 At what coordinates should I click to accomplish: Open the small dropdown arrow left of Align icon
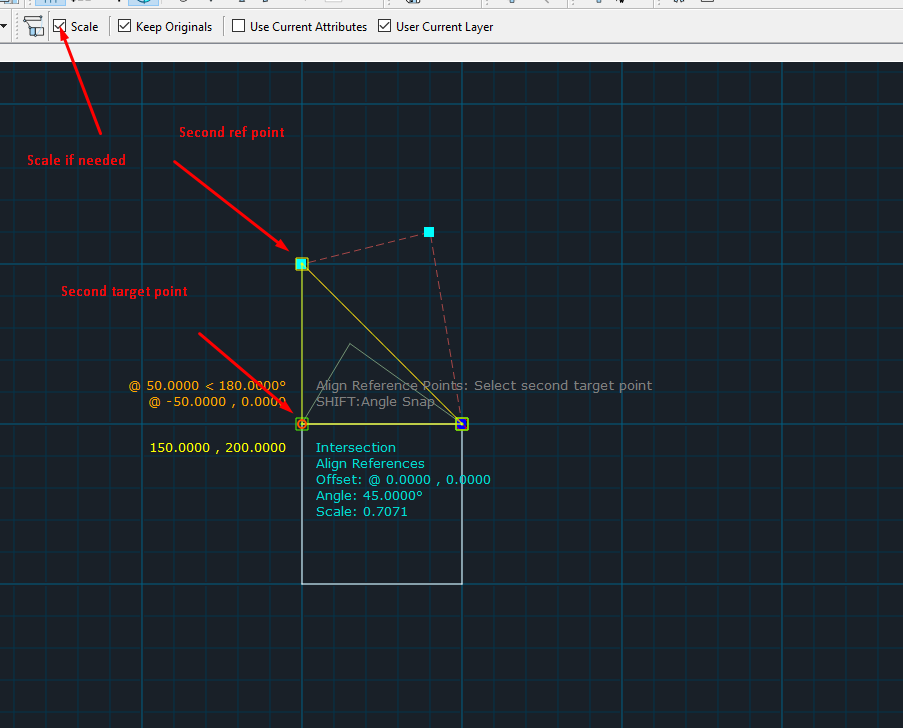pos(6,26)
